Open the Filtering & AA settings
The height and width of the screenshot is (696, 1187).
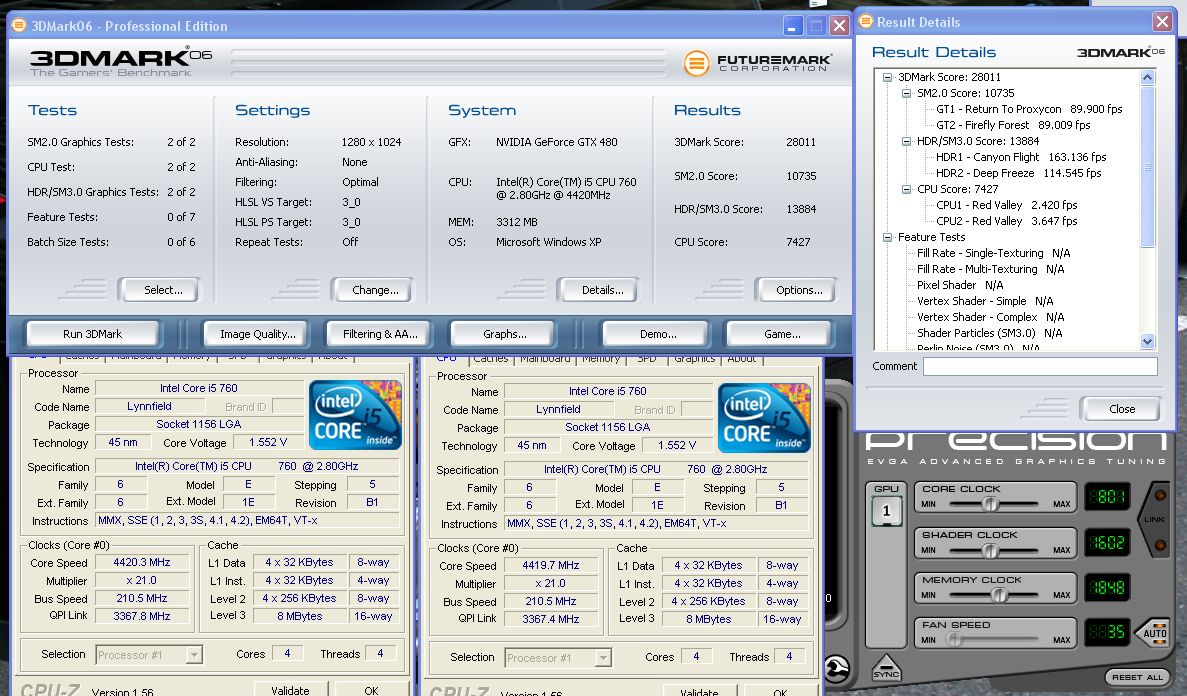380,334
